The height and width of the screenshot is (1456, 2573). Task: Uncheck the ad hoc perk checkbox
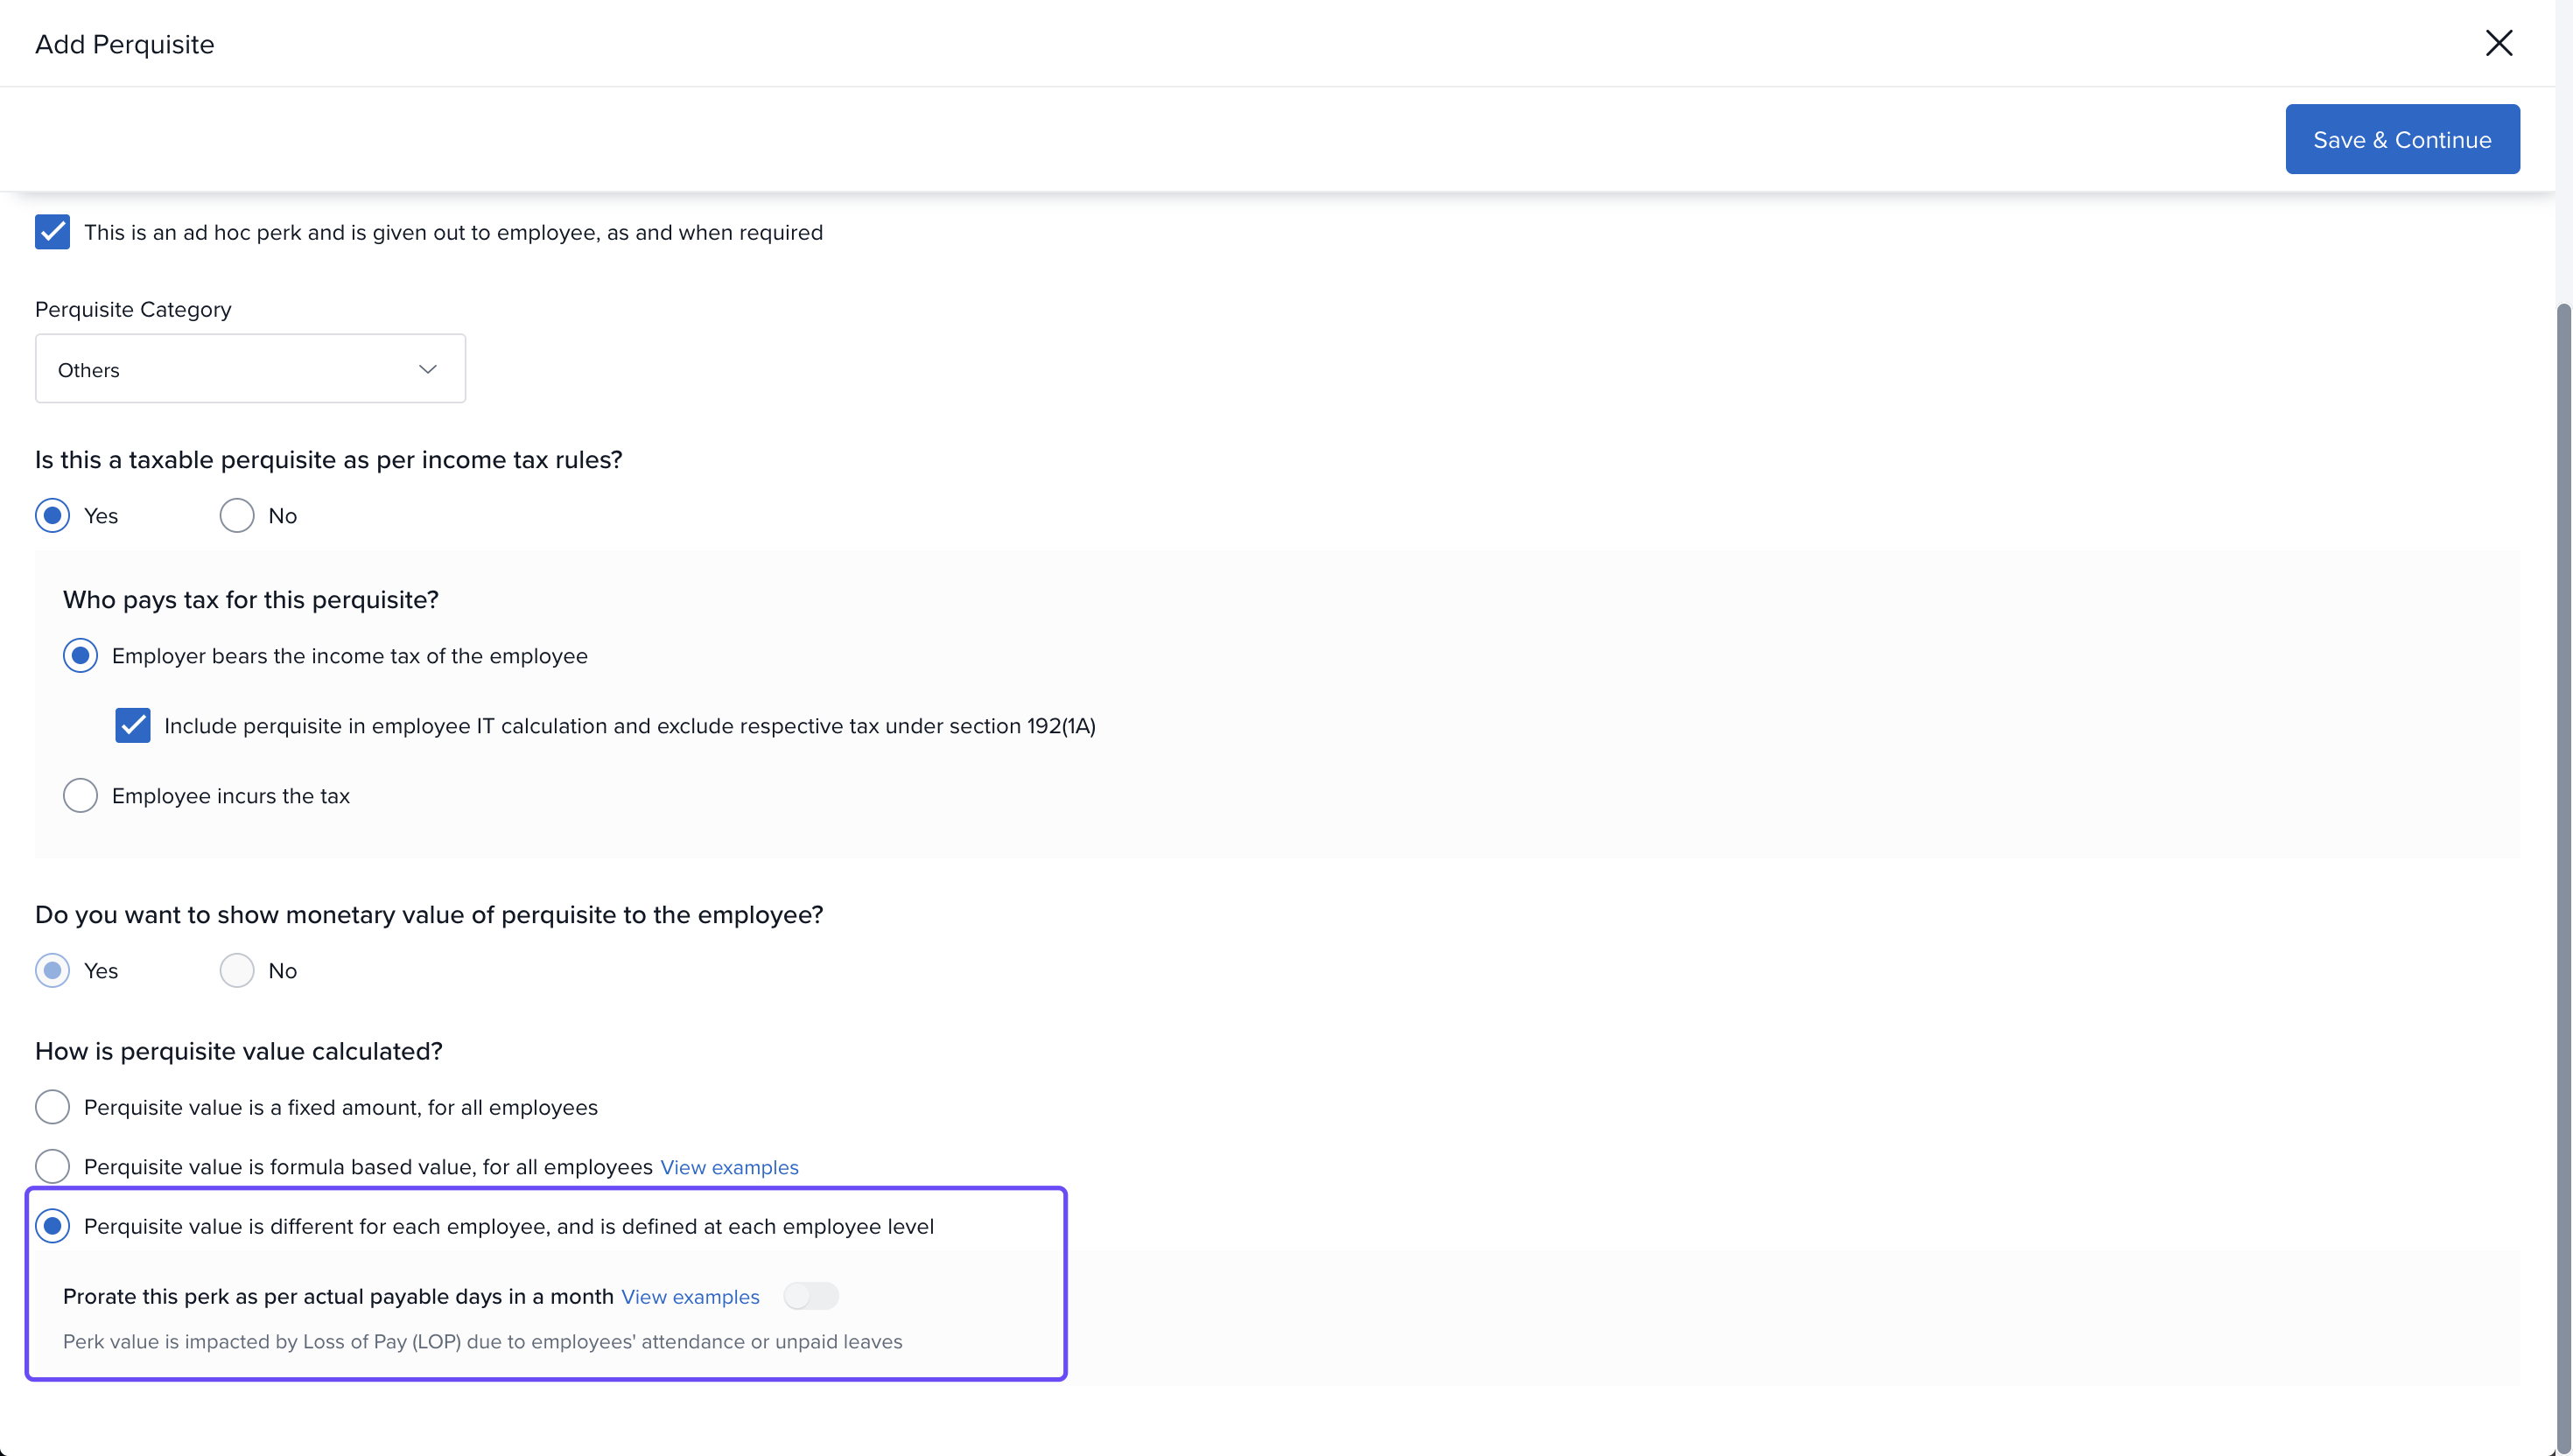(52, 232)
